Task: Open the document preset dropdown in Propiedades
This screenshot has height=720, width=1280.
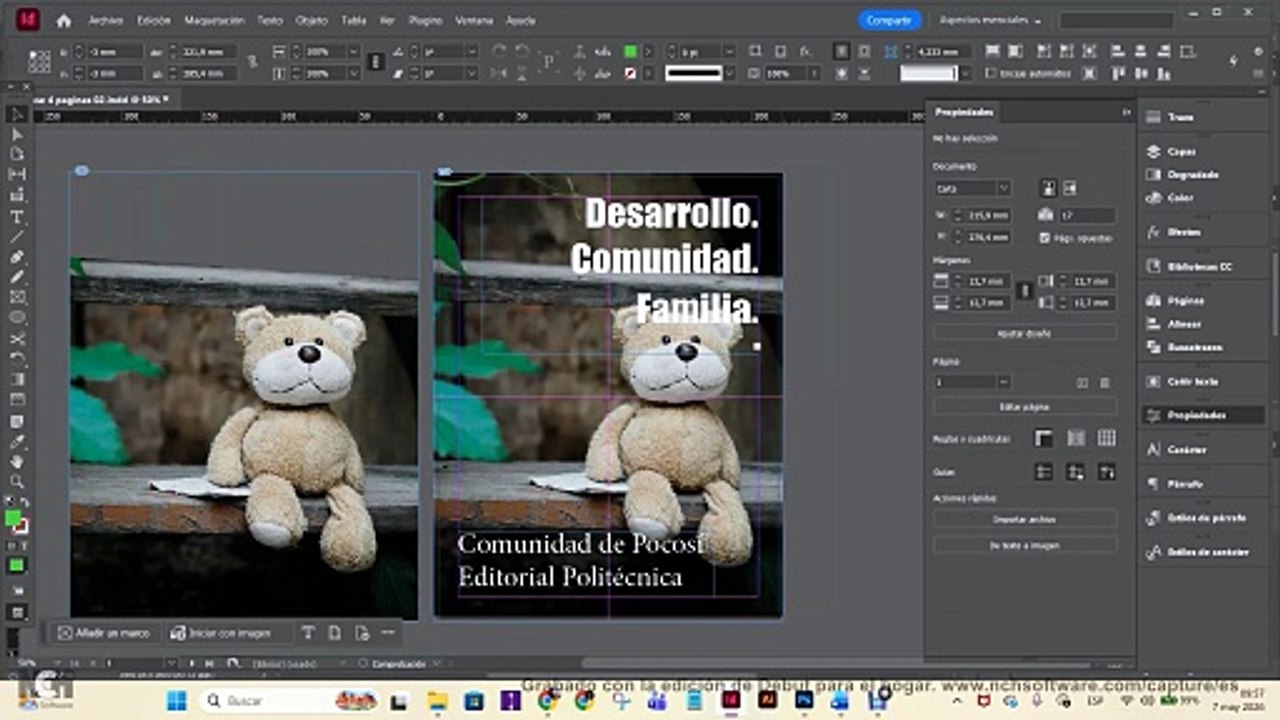Action: (973, 188)
